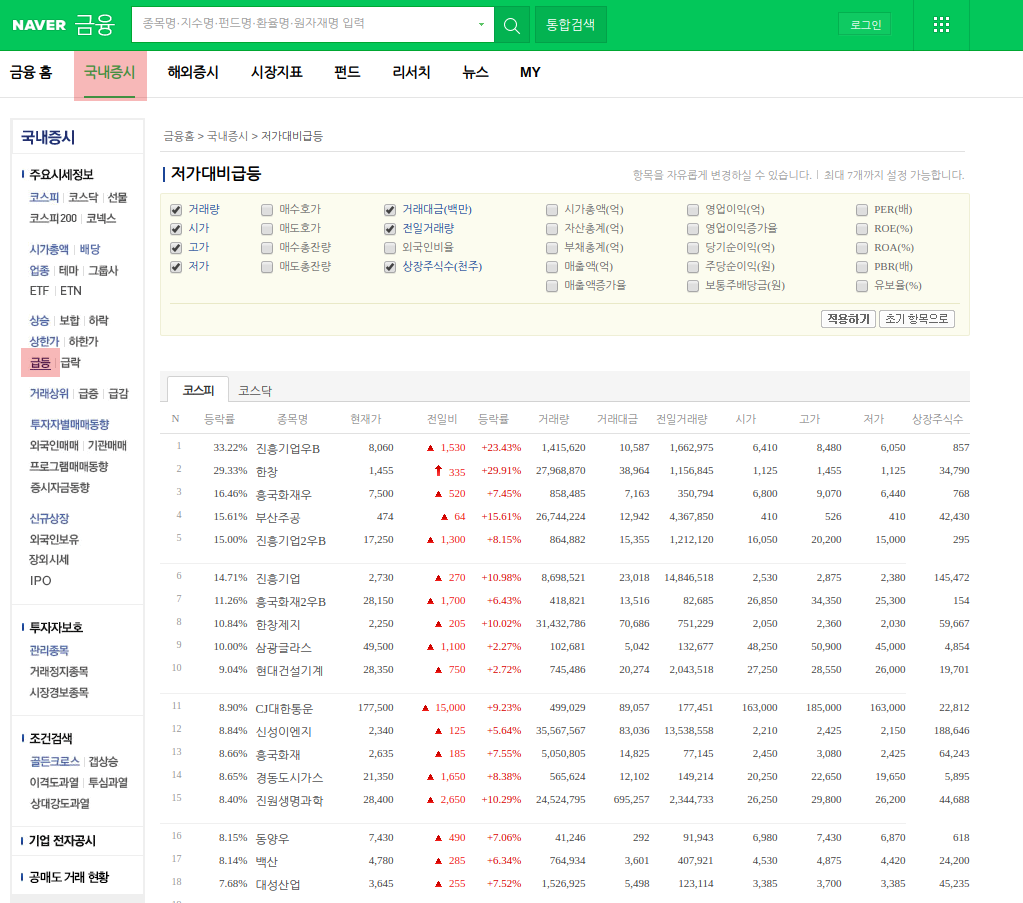Check the 매수호가 checkbox

(266, 210)
